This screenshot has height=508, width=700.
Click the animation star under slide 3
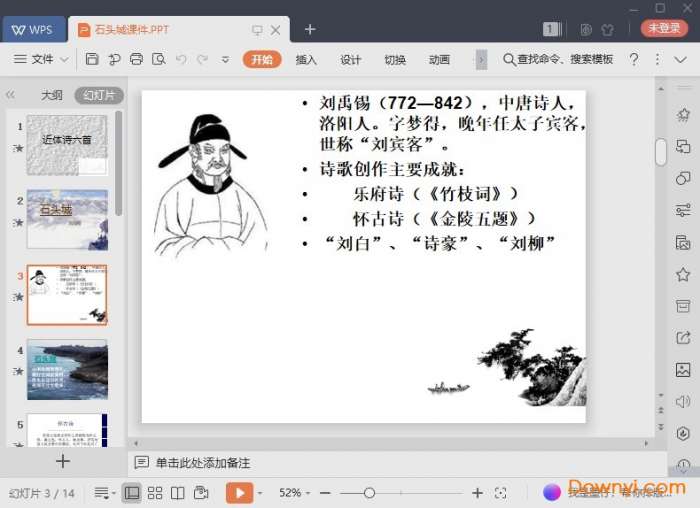(18, 296)
